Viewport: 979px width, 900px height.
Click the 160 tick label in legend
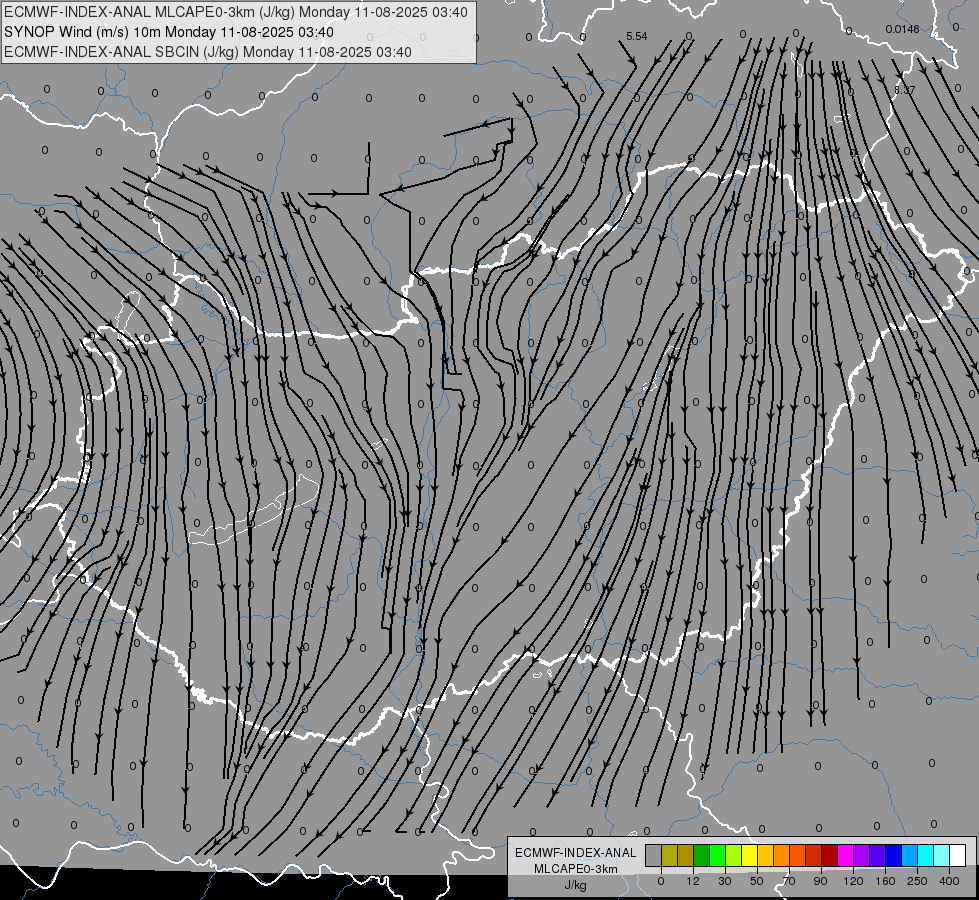tap(885, 881)
